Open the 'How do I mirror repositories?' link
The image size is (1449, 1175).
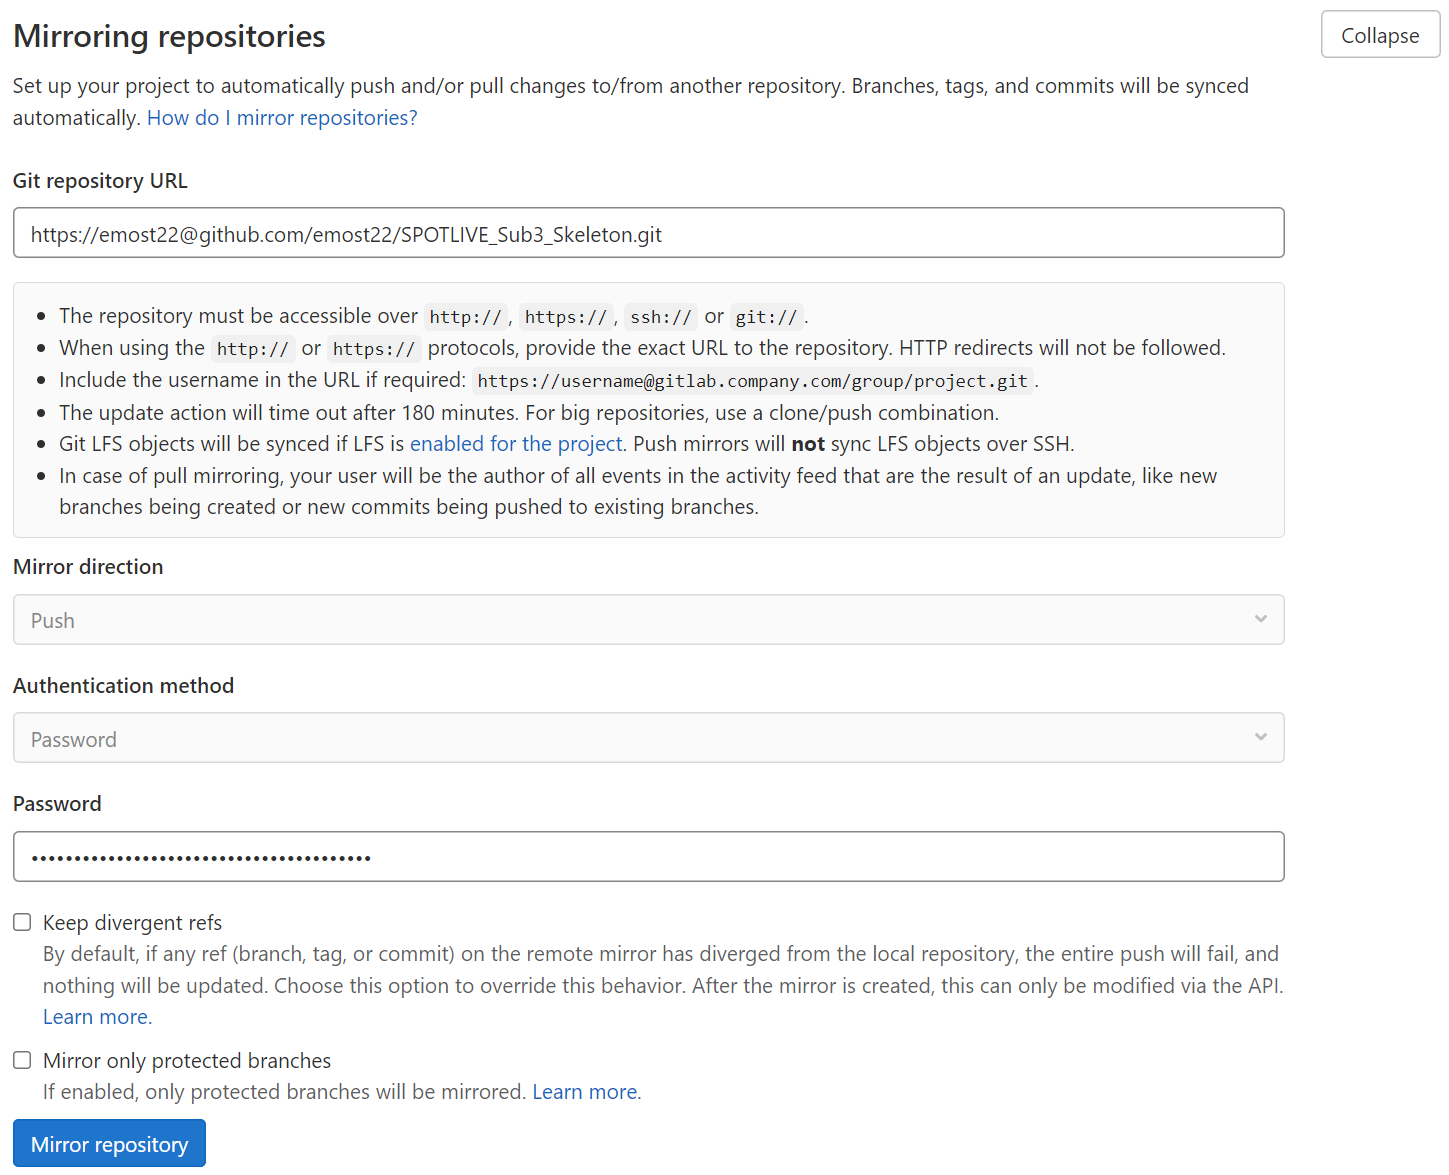coord(282,118)
